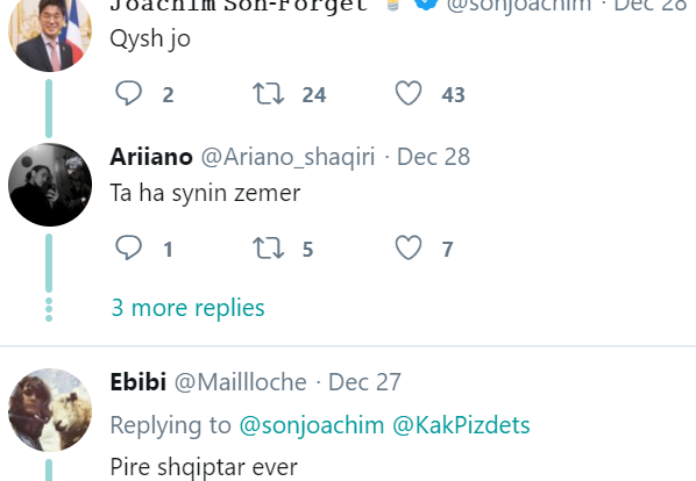Image resolution: width=696 pixels, height=481 pixels.
Task: Retweet Ariiano's 'Ta ha synin zemer' tweet
Action: [x=266, y=249]
